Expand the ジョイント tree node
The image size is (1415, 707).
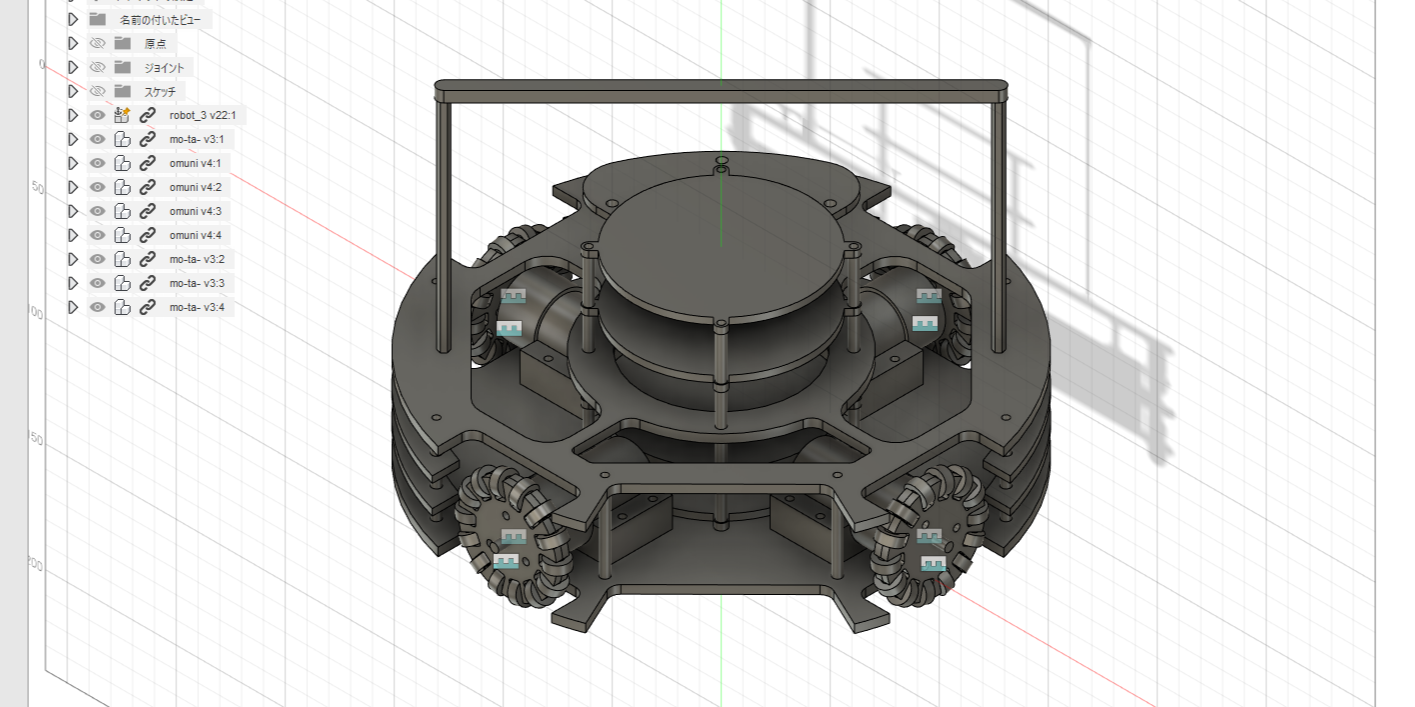pos(73,67)
